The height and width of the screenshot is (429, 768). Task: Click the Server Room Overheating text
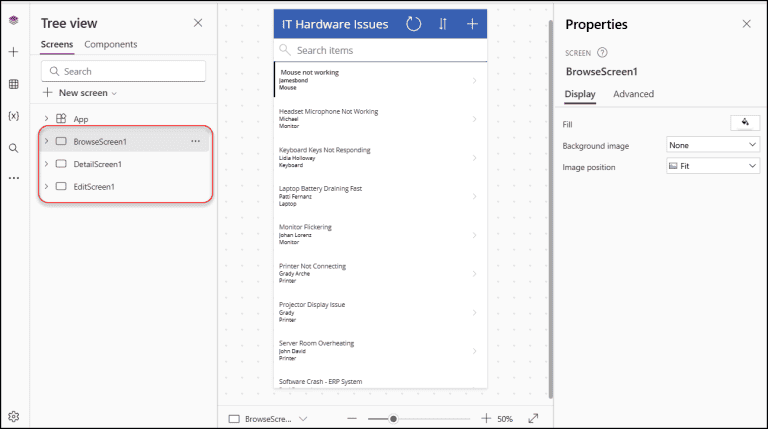click(316, 343)
